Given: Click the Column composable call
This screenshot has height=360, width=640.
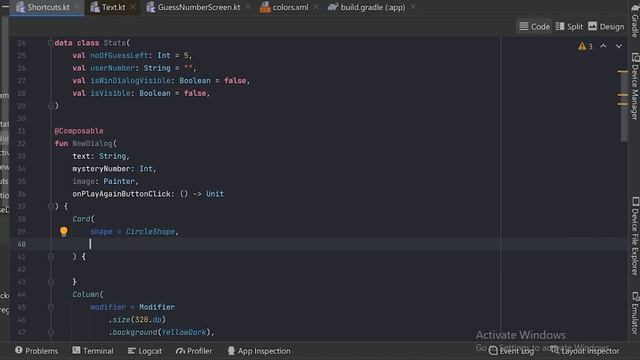Looking at the screenshot, I should (x=86, y=294).
